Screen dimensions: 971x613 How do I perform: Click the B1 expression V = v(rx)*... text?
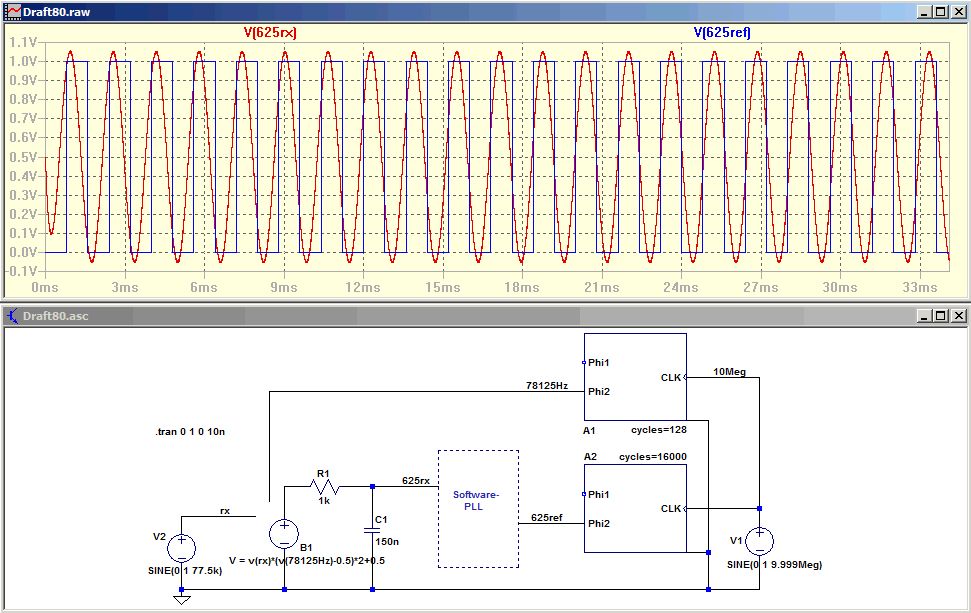(307, 560)
